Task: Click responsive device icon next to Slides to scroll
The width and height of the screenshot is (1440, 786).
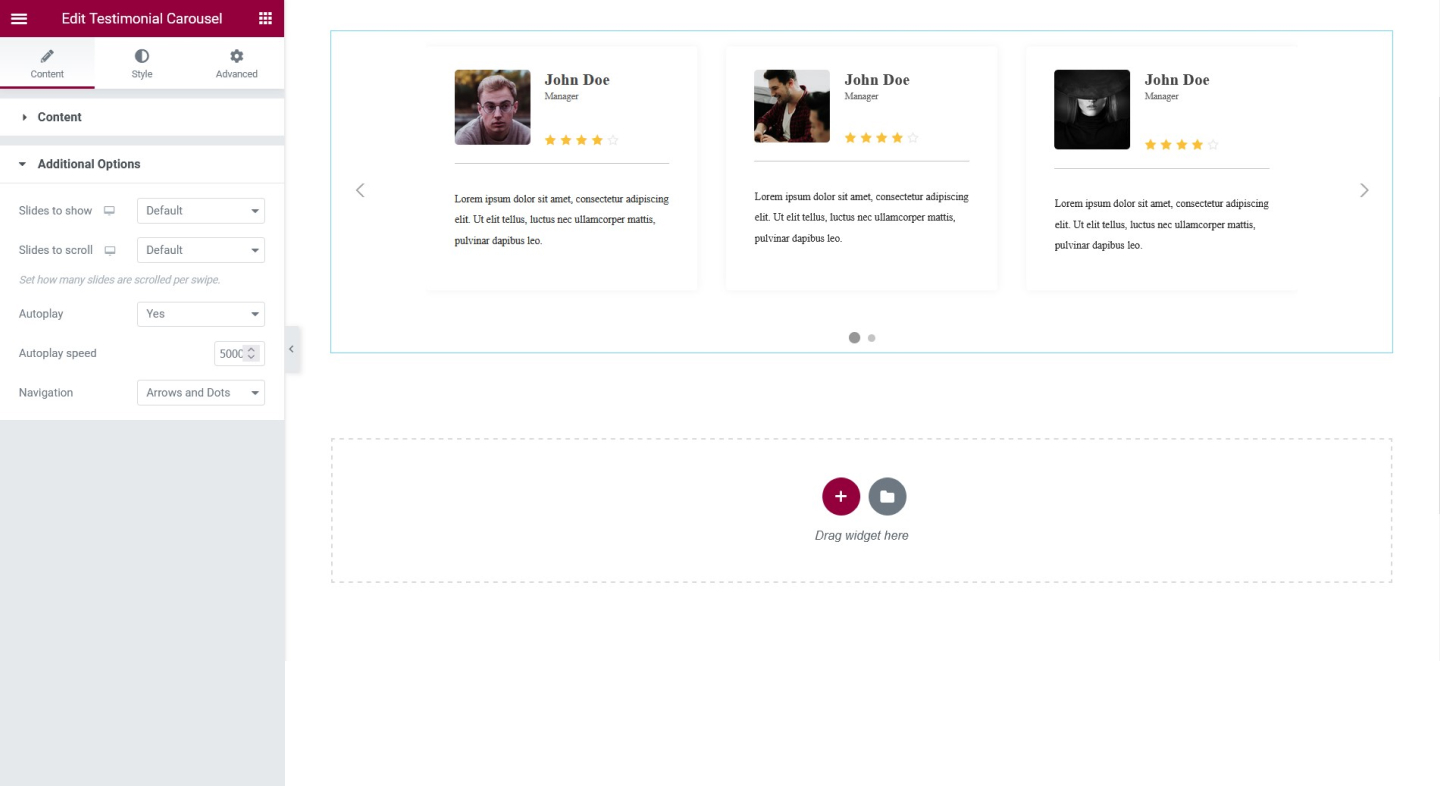Action: click(x=110, y=250)
